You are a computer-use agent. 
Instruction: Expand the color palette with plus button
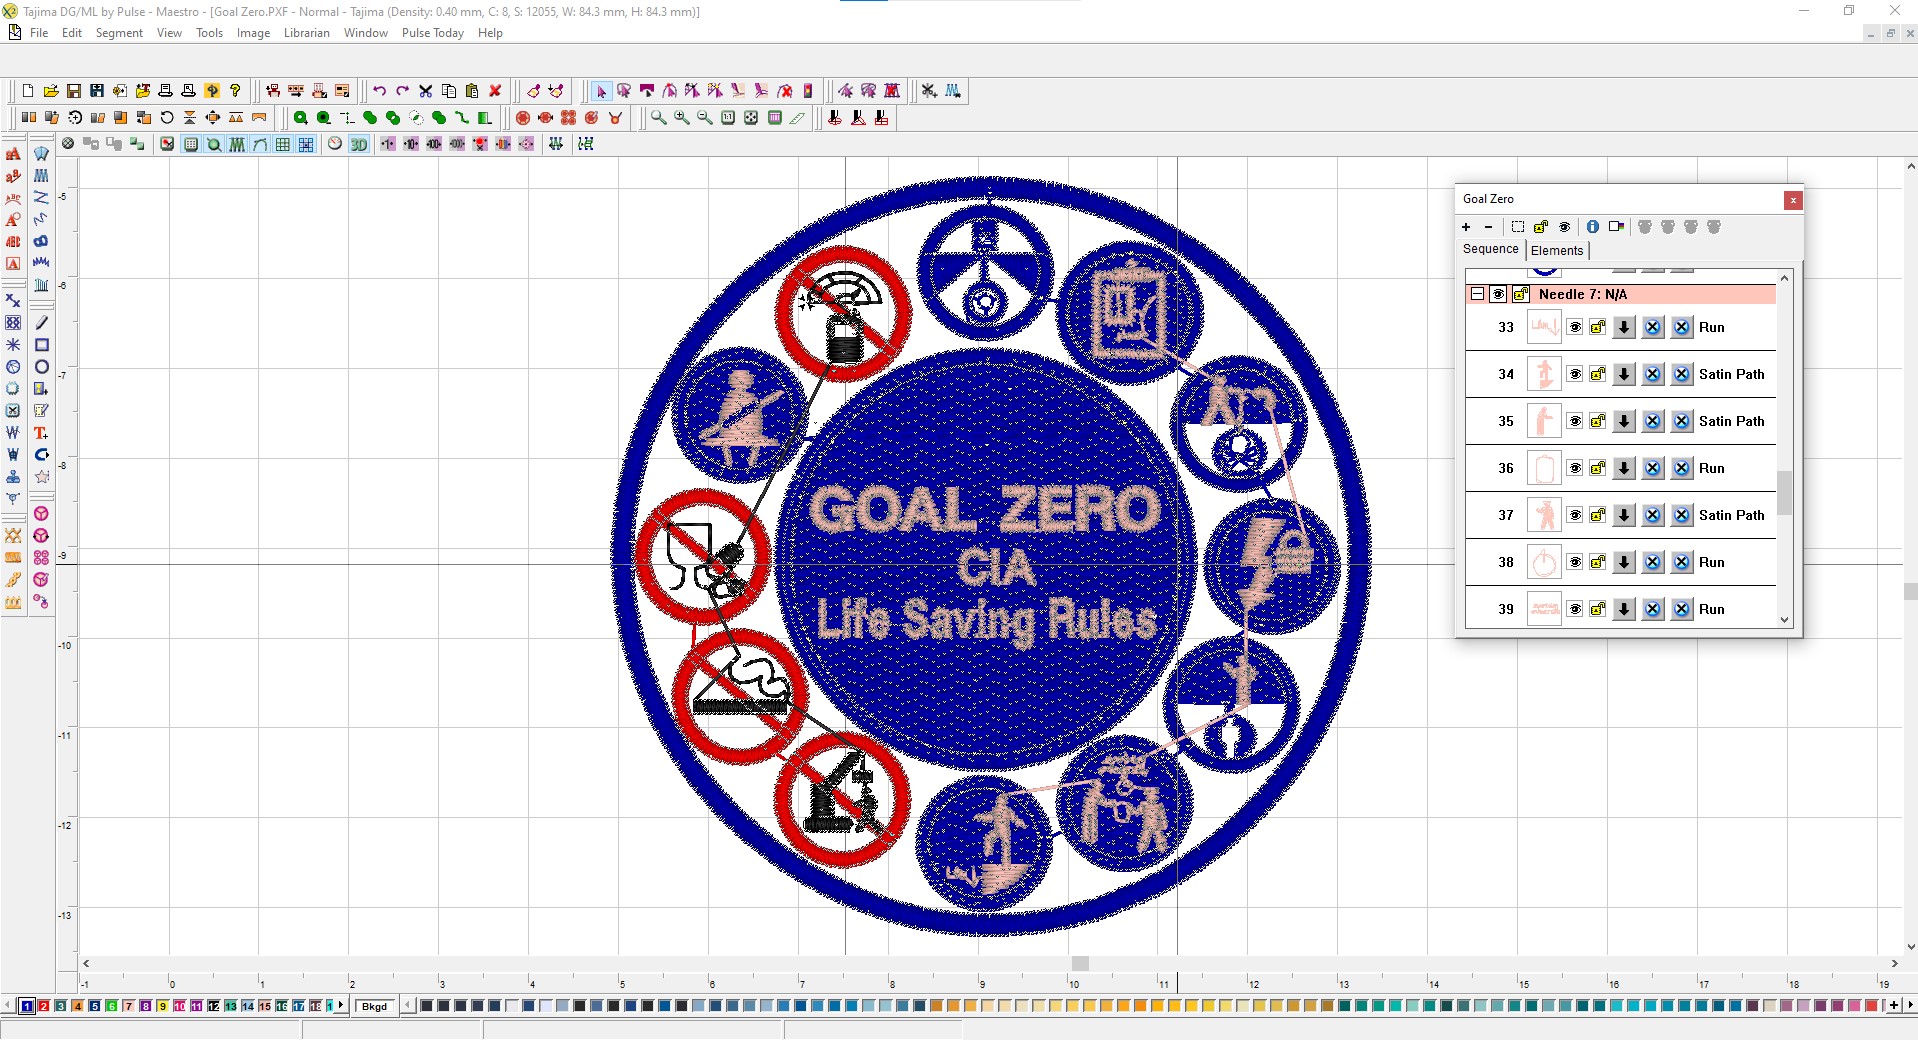tap(1893, 1005)
